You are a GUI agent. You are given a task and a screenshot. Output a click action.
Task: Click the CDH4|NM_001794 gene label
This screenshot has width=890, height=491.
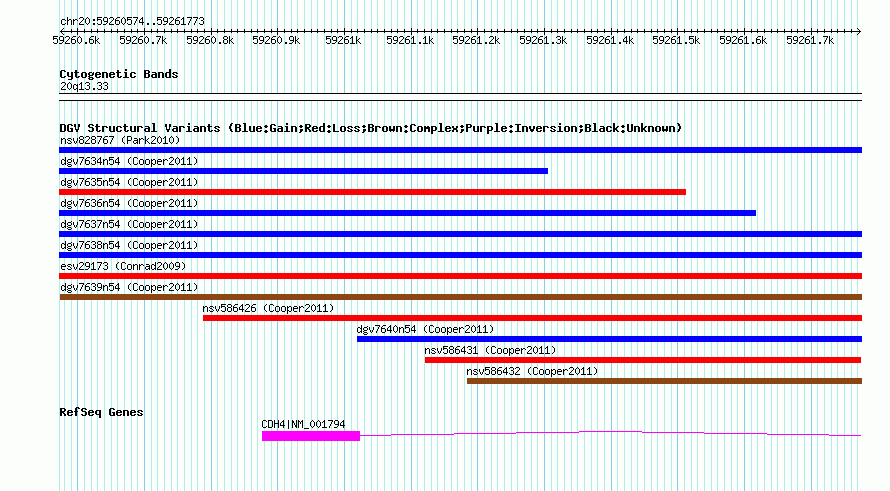303,424
